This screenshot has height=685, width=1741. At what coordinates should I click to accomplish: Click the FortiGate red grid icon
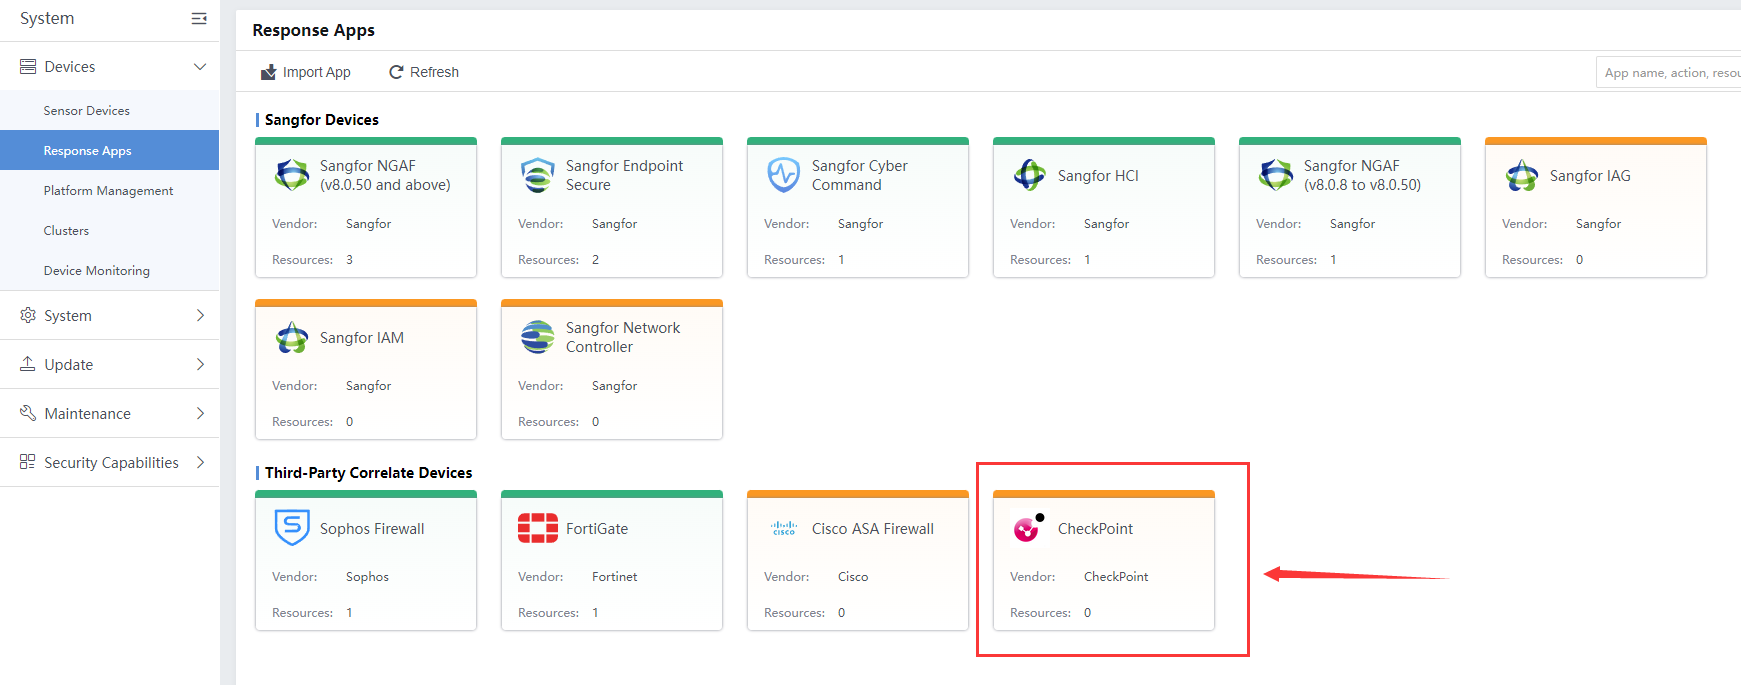537,528
